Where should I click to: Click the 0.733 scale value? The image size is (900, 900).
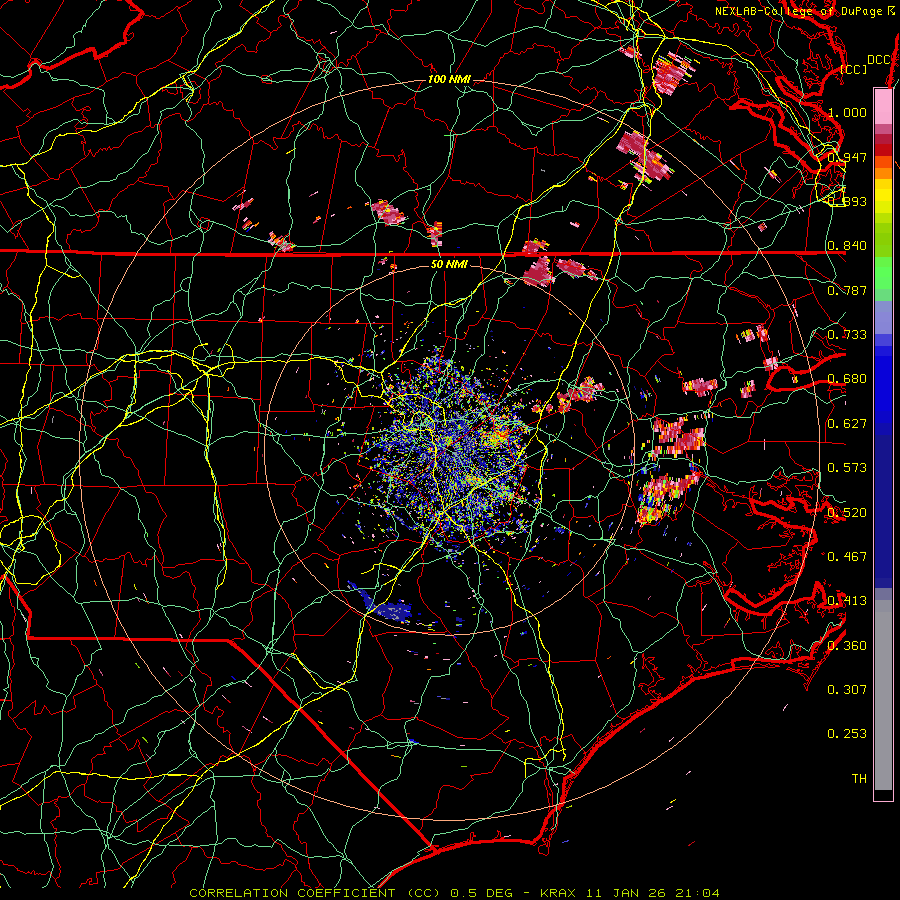point(847,335)
